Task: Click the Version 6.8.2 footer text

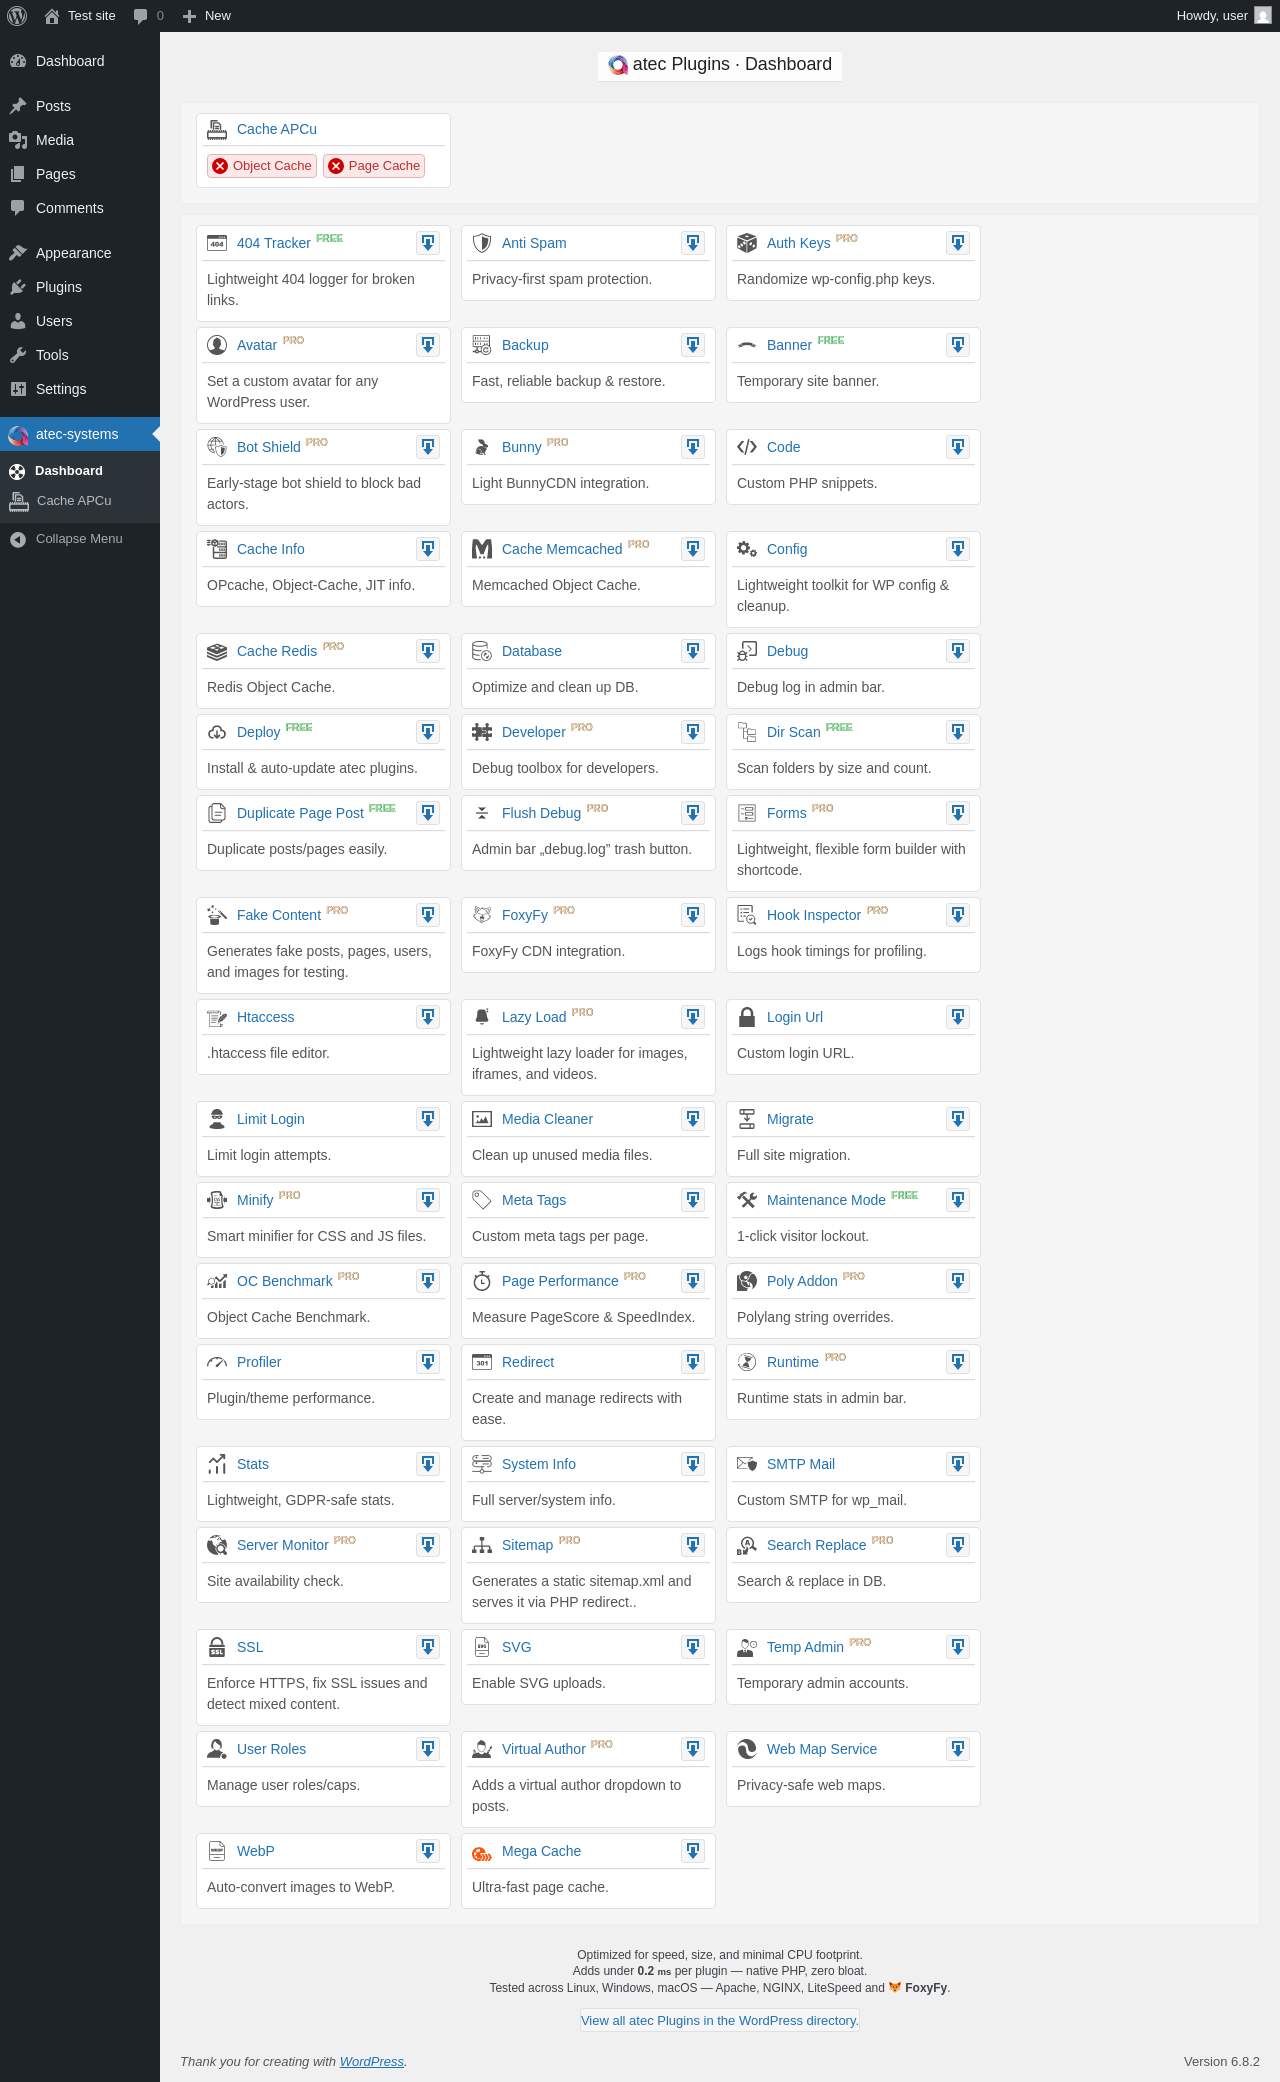Action: 1222,2061
